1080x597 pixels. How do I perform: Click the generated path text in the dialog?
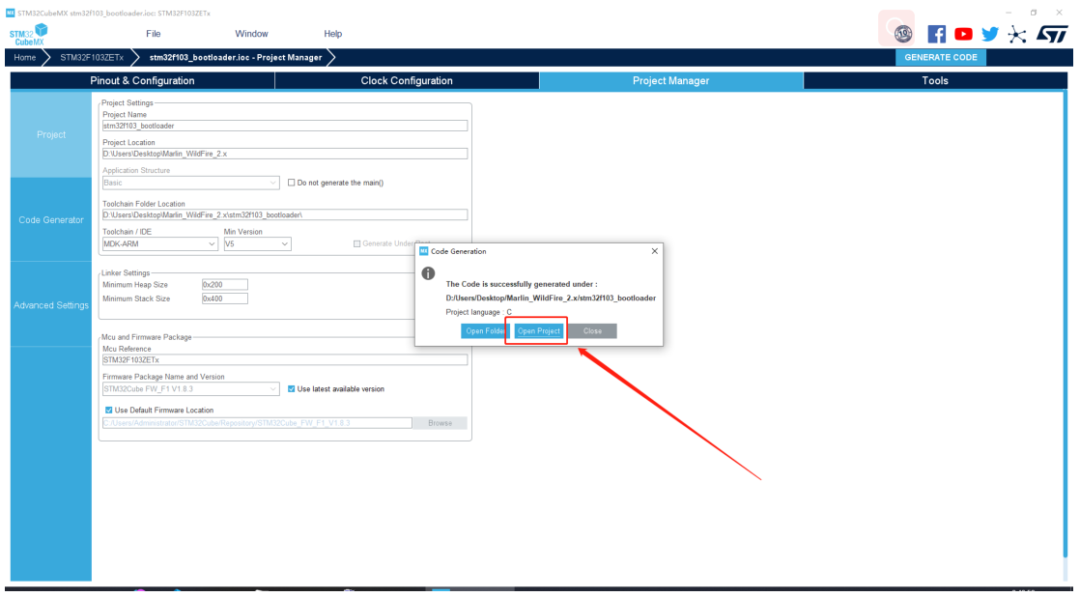coord(550,298)
